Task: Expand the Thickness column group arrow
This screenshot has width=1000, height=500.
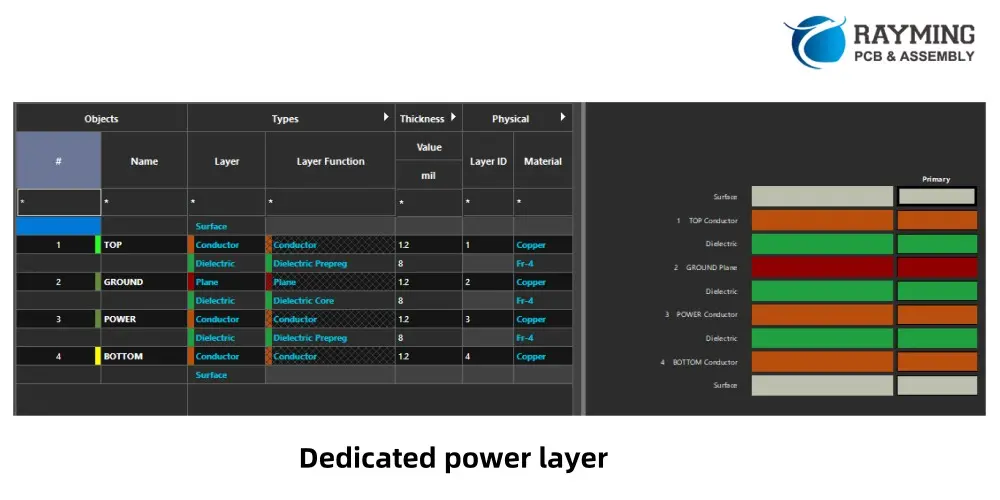Action: 453,118
